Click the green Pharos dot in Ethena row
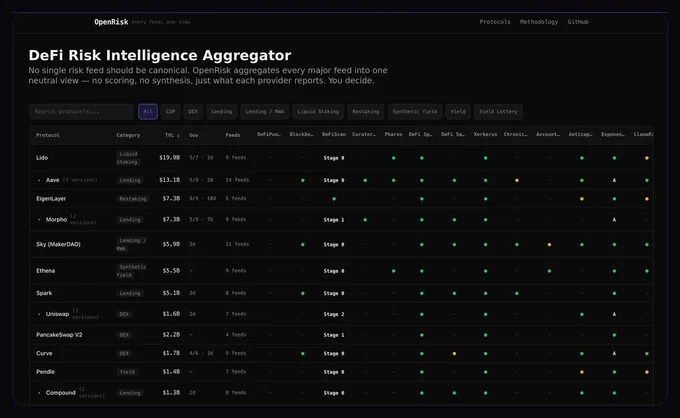Image resolution: width=680 pixels, height=418 pixels. 393,271
